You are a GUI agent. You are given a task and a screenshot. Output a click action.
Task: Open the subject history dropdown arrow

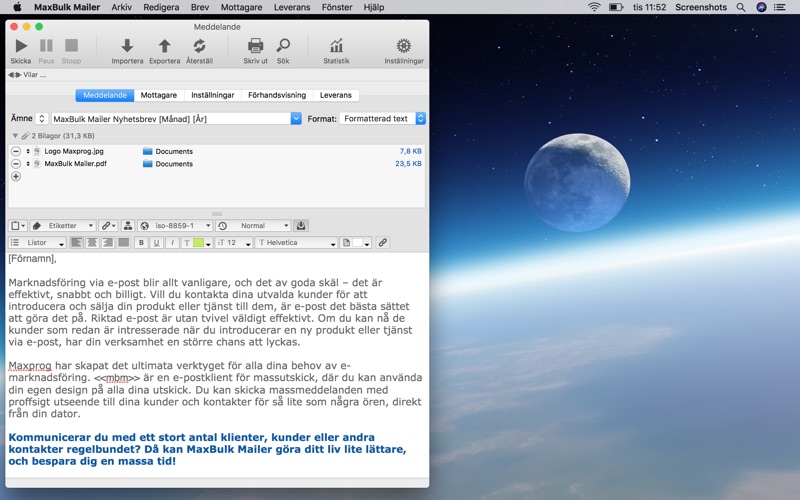[x=296, y=119]
